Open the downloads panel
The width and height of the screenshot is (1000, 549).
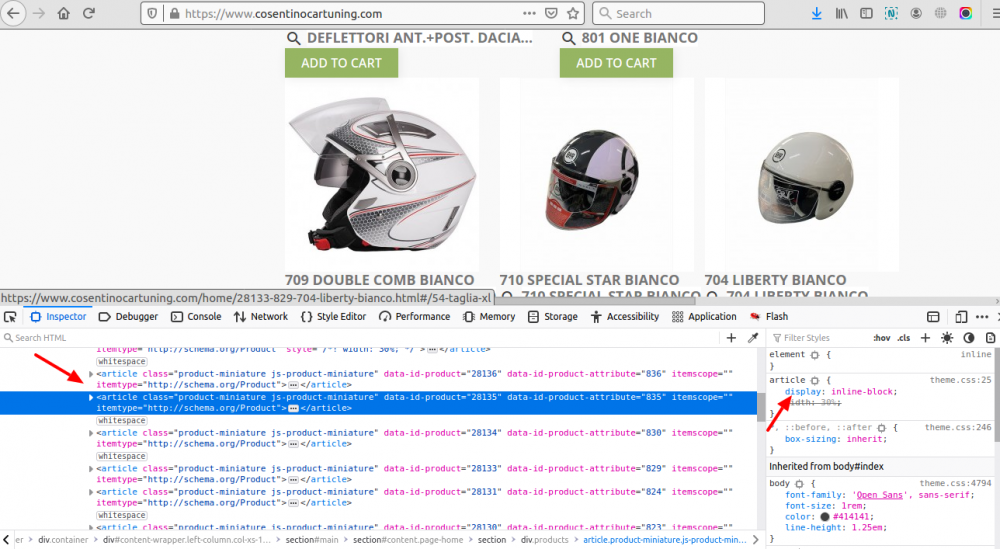816,13
